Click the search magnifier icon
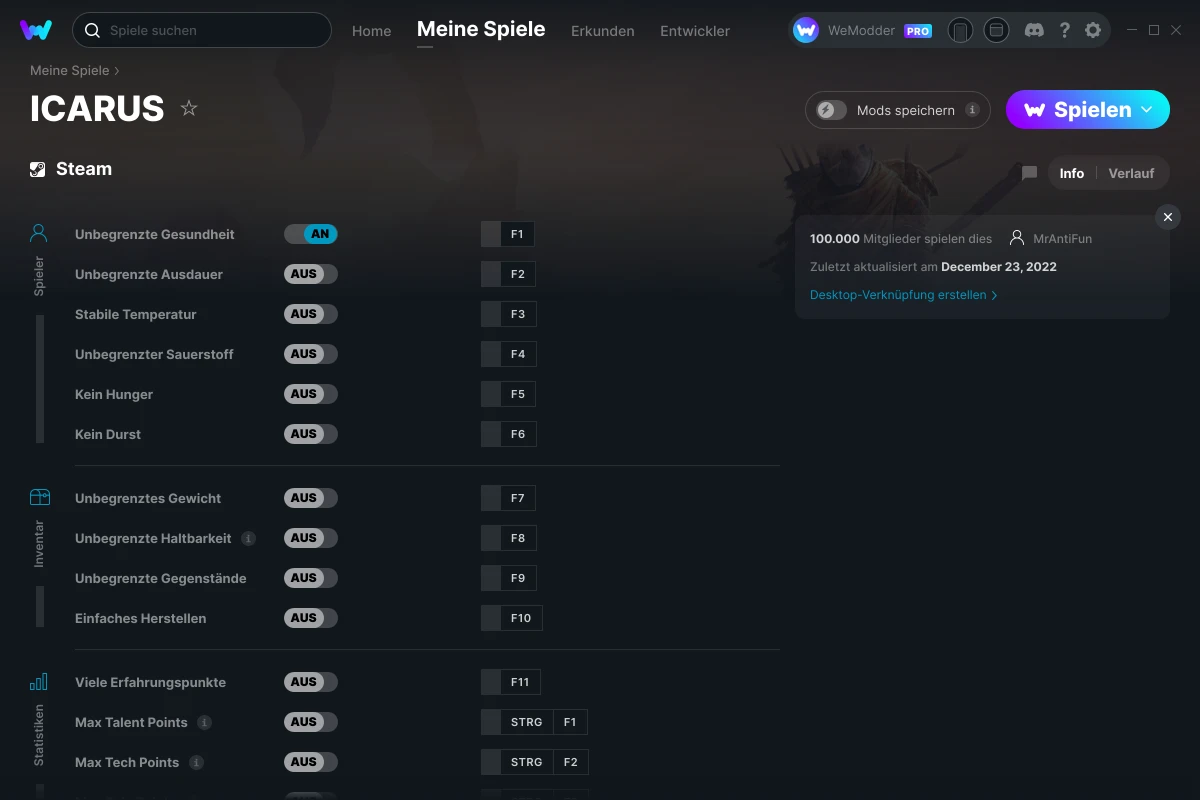Viewport: 1200px width, 800px height. (x=92, y=30)
